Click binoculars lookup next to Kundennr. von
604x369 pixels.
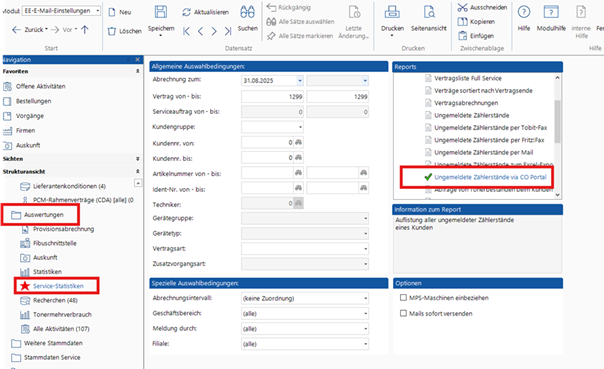[x=299, y=142]
